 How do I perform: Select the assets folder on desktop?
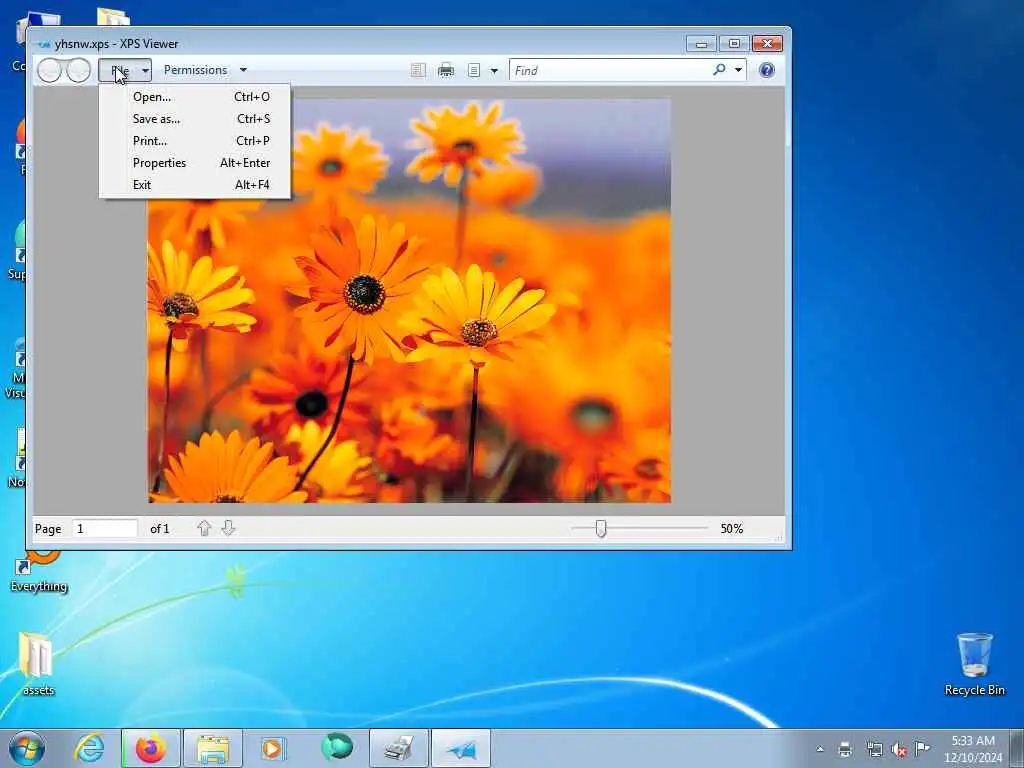click(38, 663)
